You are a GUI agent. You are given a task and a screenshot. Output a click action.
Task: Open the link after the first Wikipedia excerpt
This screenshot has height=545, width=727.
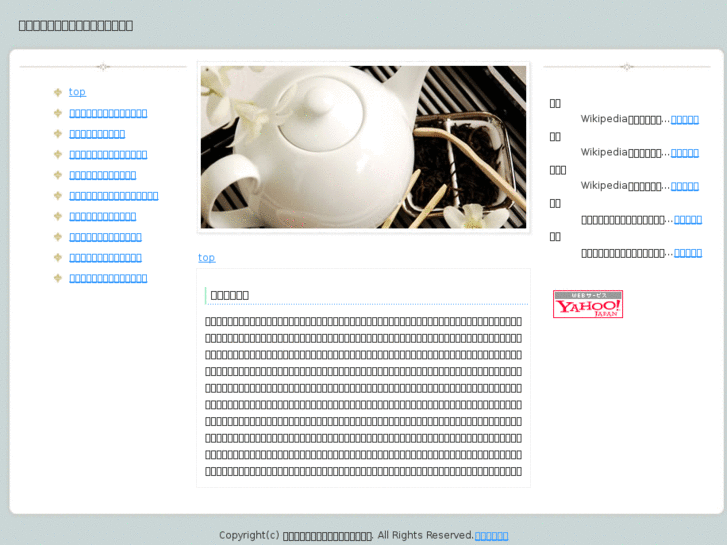click(684, 120)
